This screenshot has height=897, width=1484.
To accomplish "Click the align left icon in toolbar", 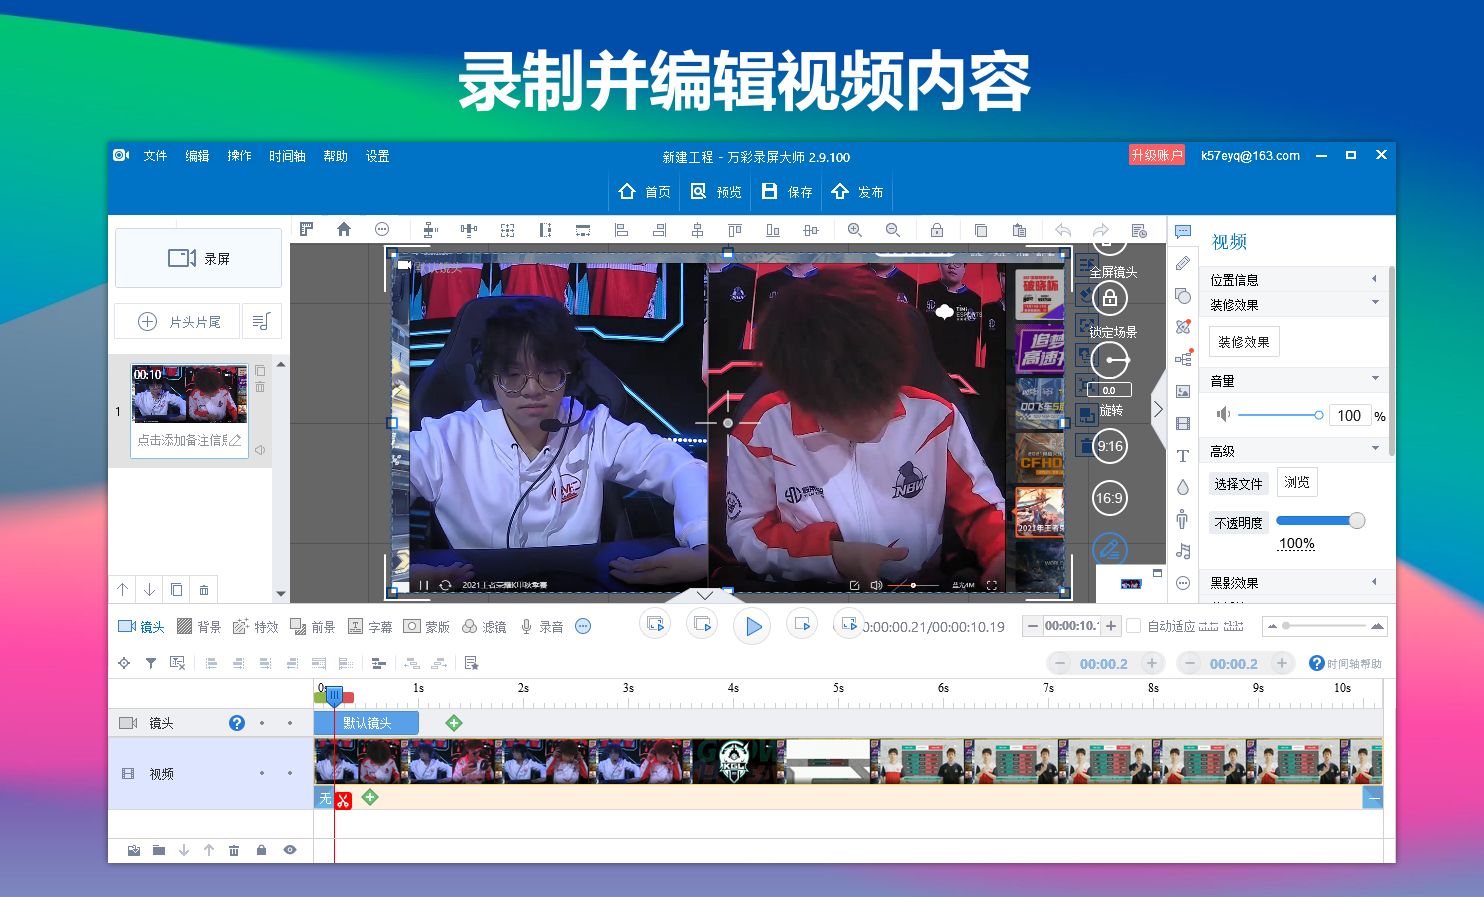I will [621, 230].
